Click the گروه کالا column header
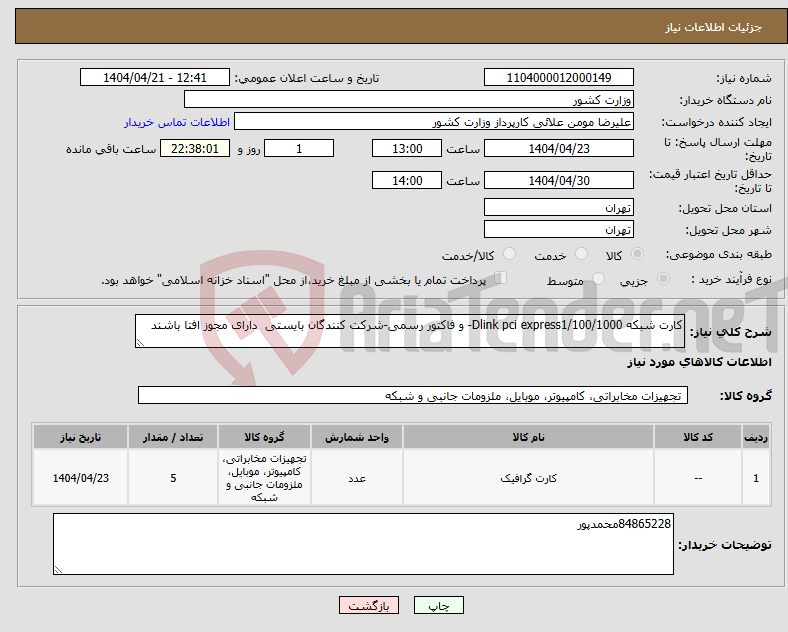The width and height of the screenshot is (788, 632). click(x=264, y=437)
